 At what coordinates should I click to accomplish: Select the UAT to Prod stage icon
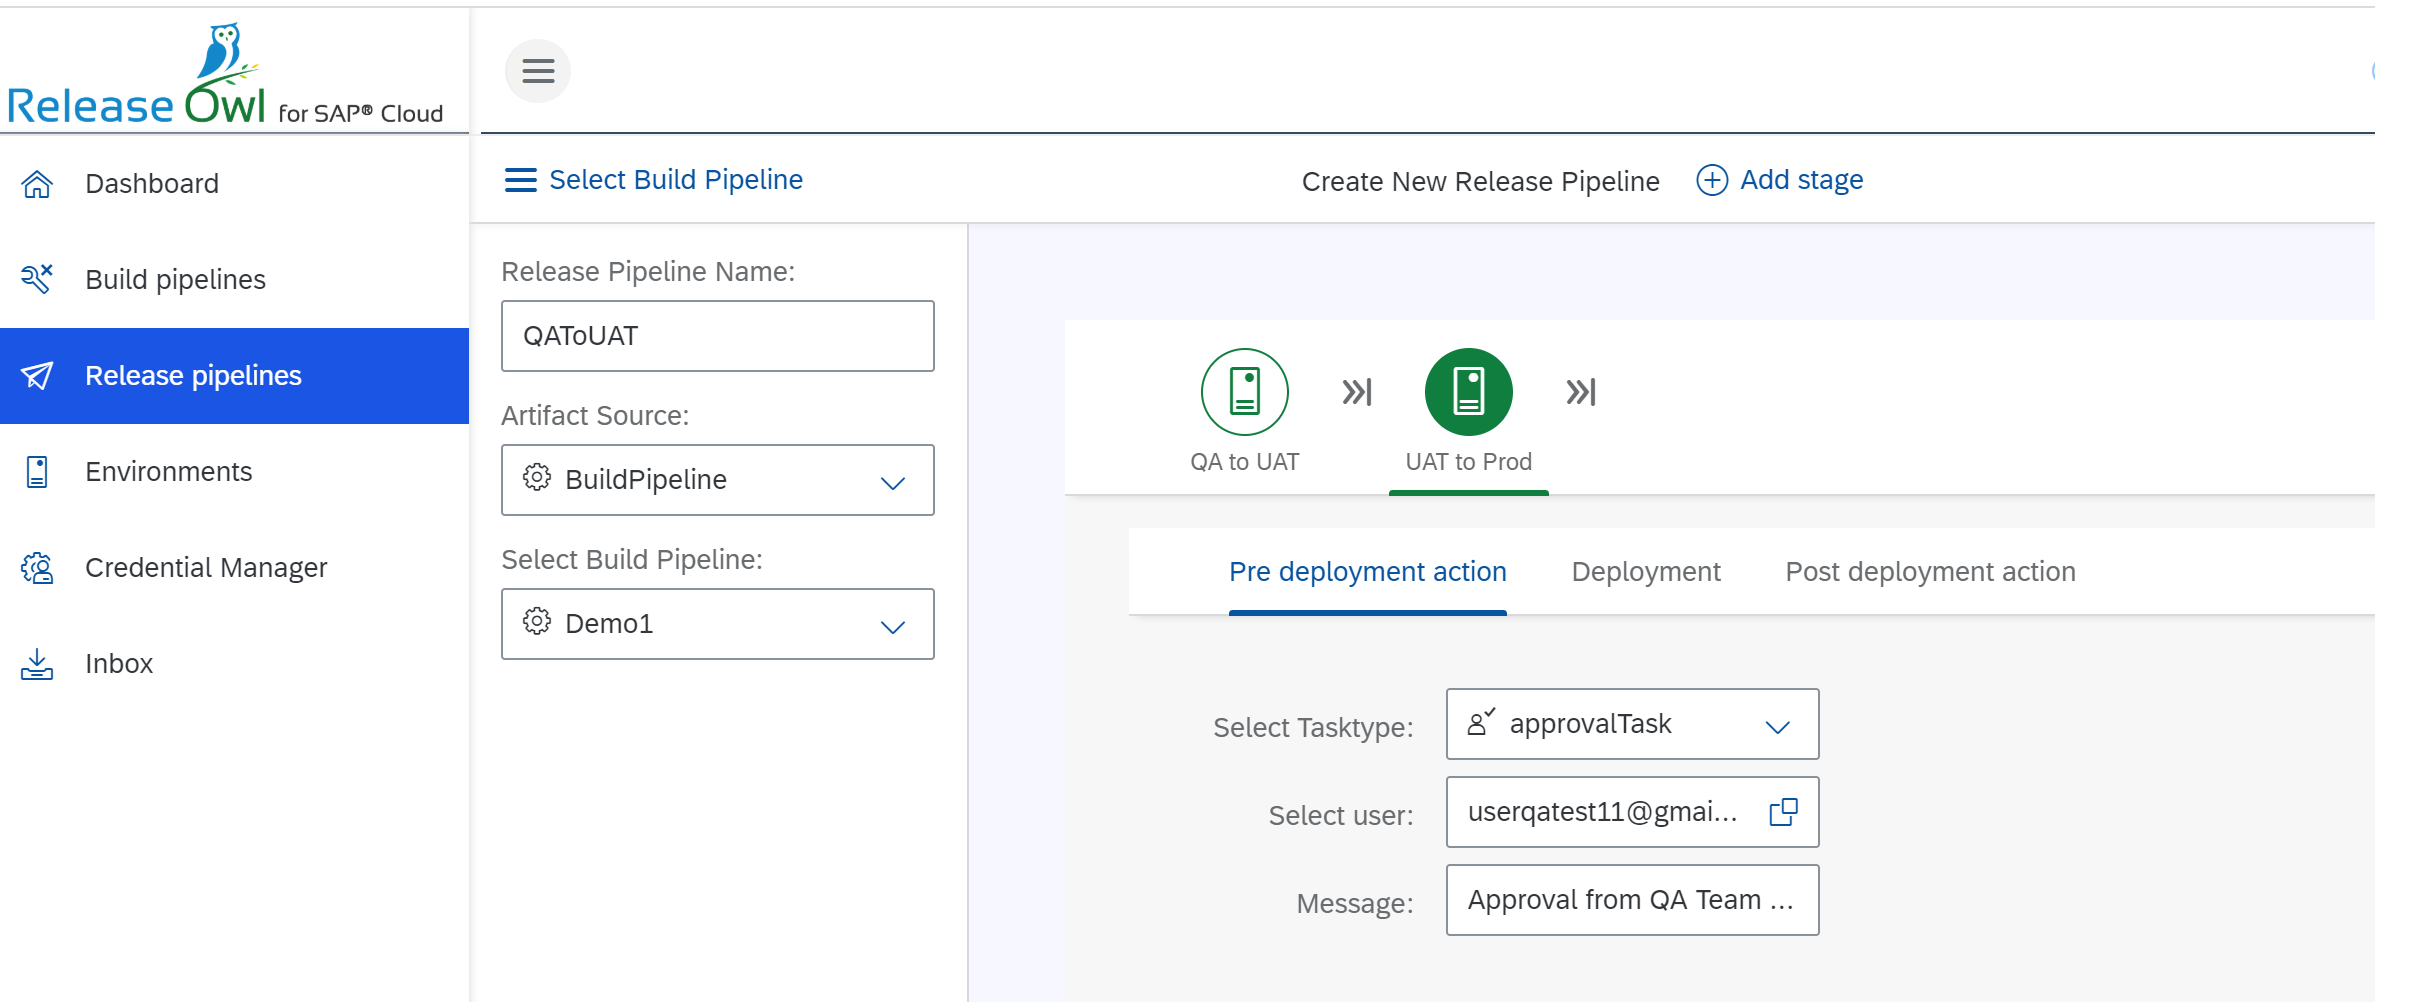pyautogui.click(x=1466, y=391)
